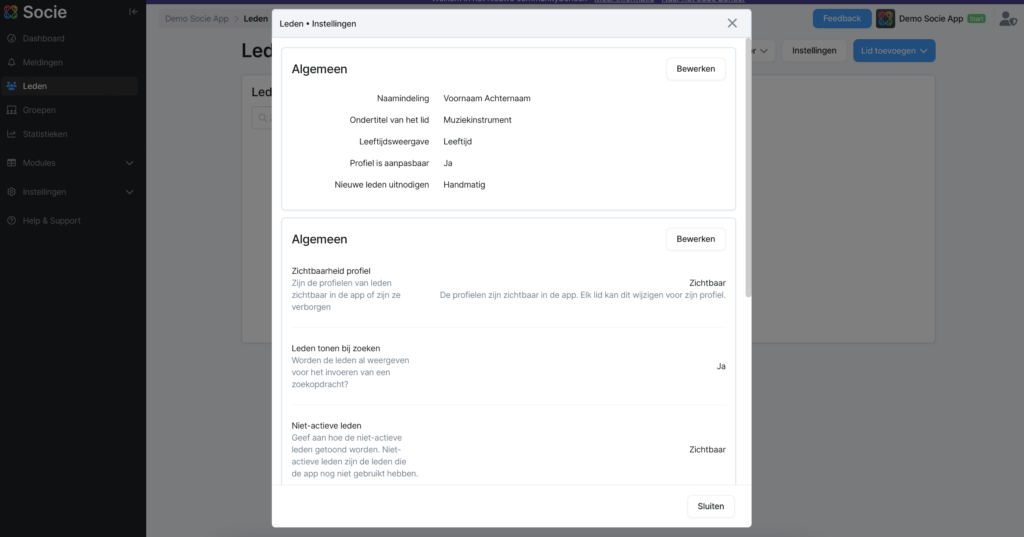Click the Leden breadcrumb
This screenshot has height=537, width=1024.
click(x=255, y=18)
